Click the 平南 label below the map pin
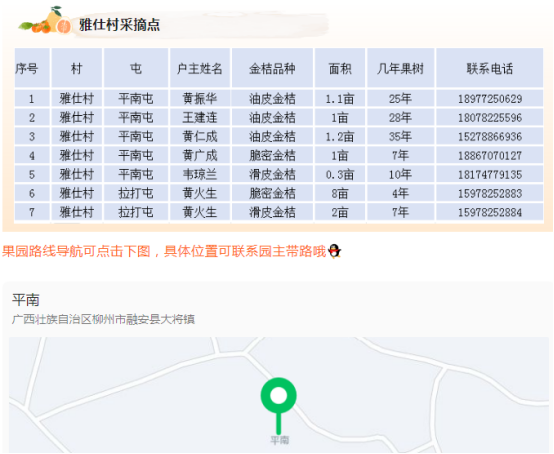Image resolution: width=554 pixels, height=454 pixels. pos(279,440)
